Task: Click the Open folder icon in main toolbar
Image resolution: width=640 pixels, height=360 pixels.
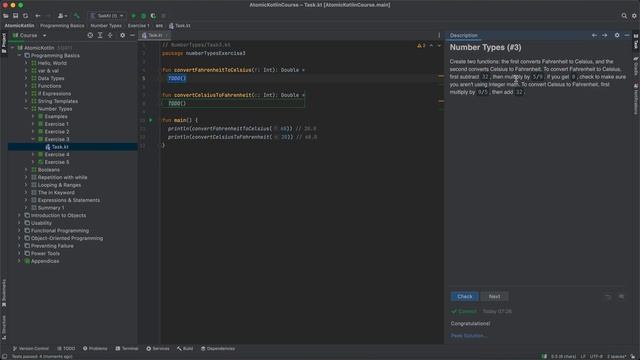Action: 6,16
